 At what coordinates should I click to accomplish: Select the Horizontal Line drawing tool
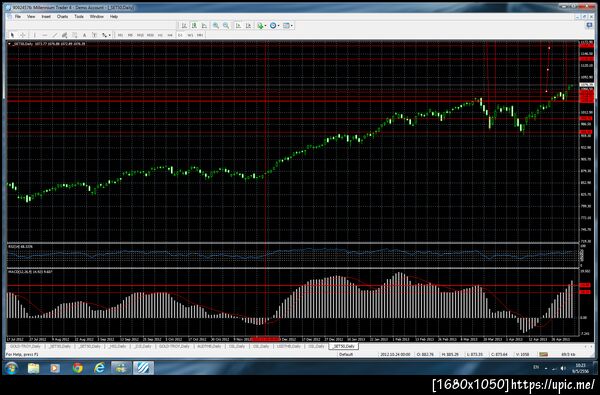click(x=45, y=35)
